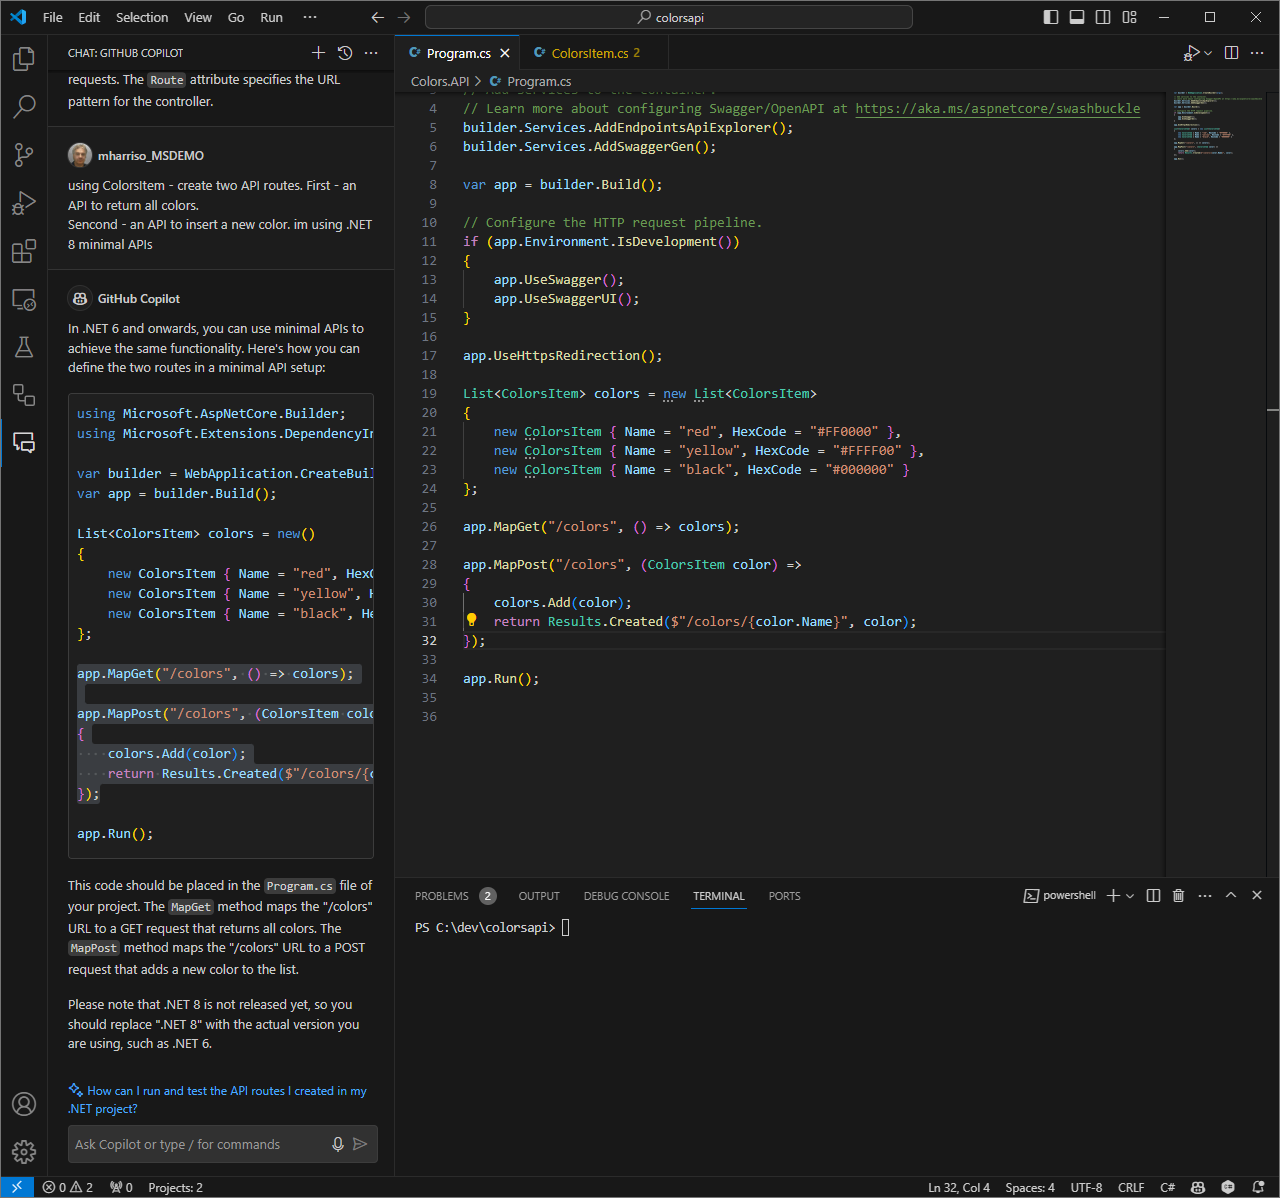Show Copilot chat history
1280x1198 pixels.
point(345,53)
